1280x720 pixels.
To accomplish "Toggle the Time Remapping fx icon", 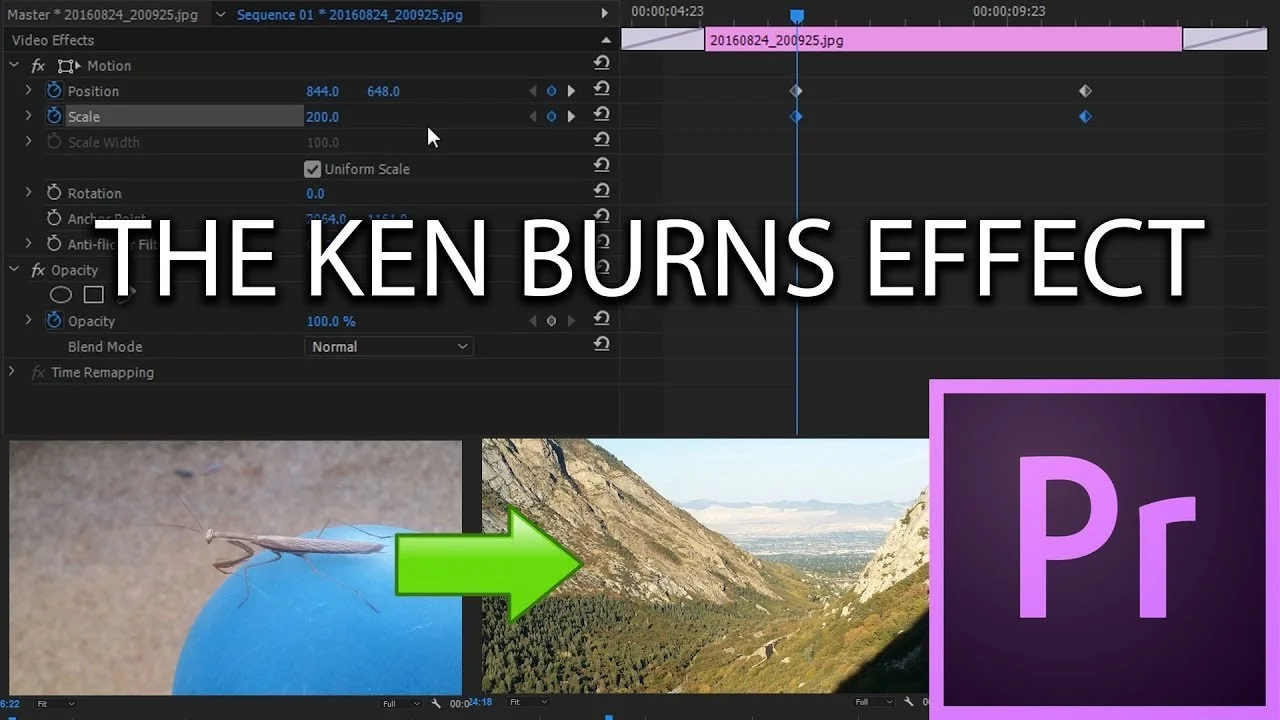I will pos(38,372).
